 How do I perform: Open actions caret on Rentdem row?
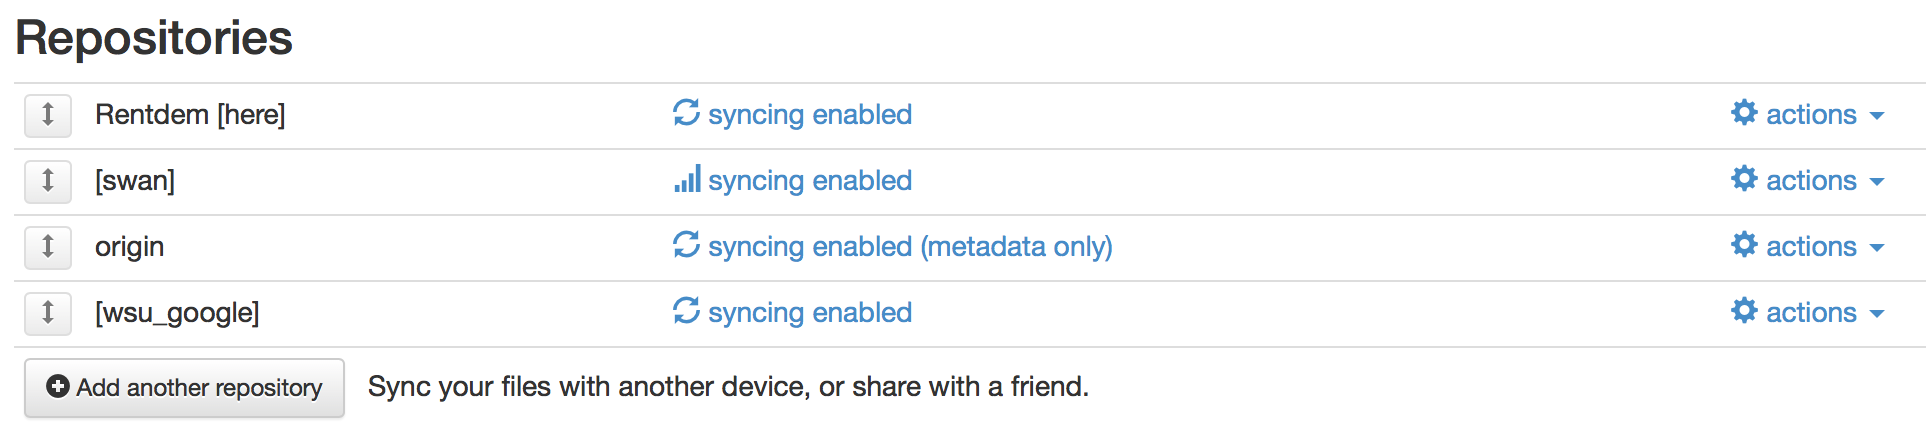pos(1877,116)
